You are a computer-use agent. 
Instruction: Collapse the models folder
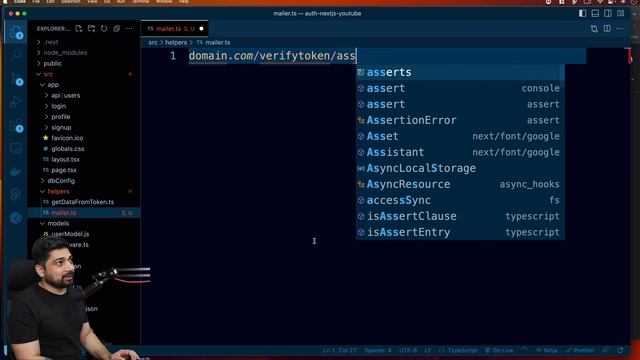click(84, 223)
